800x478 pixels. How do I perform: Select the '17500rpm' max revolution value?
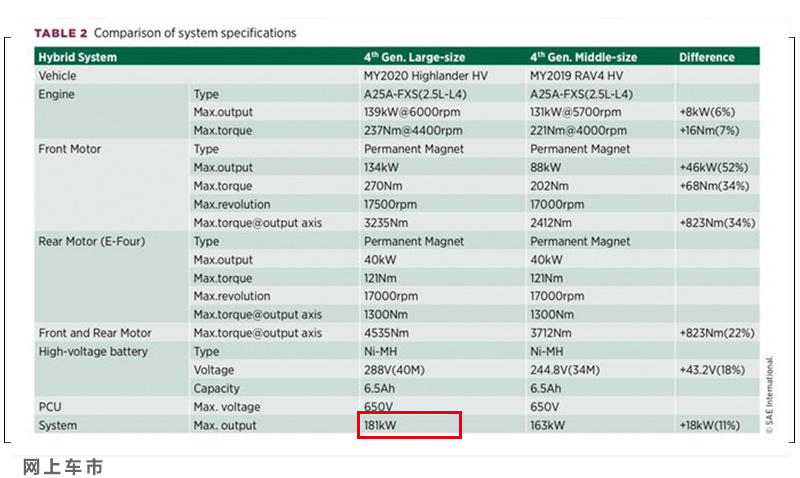[390, 205]
